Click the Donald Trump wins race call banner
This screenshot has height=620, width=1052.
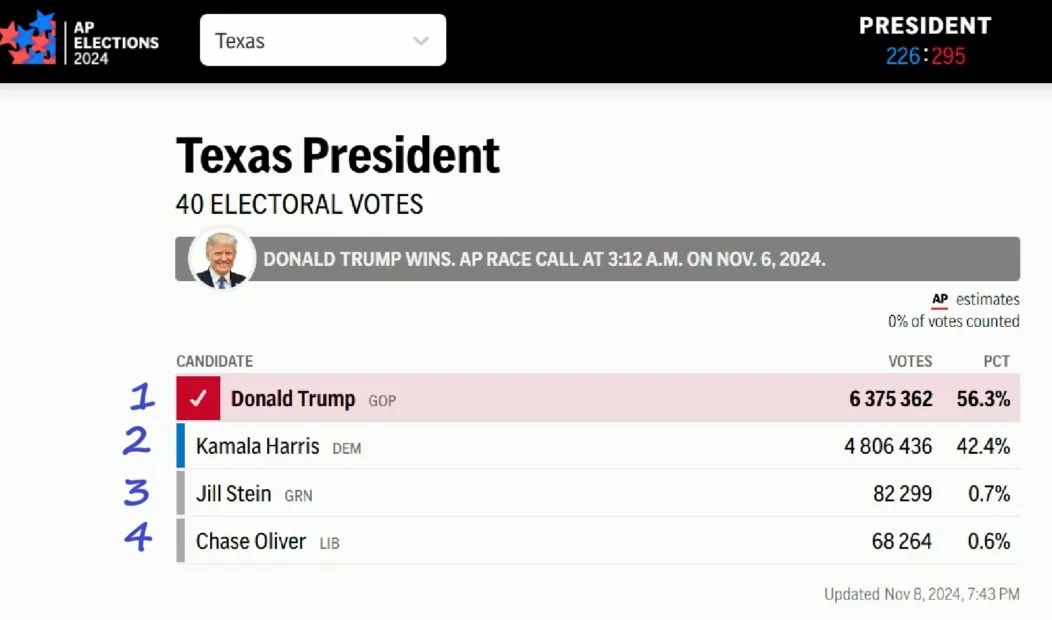coord(598,259)
